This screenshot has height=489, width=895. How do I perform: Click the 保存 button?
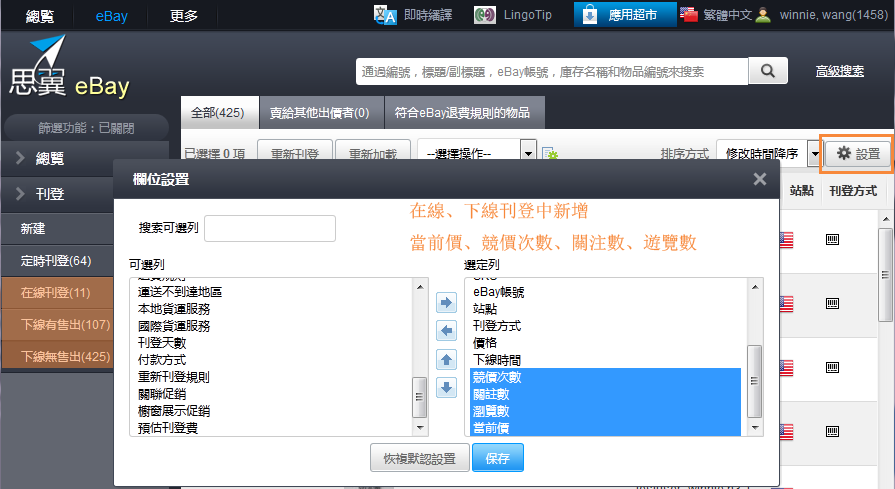[498, 458]
